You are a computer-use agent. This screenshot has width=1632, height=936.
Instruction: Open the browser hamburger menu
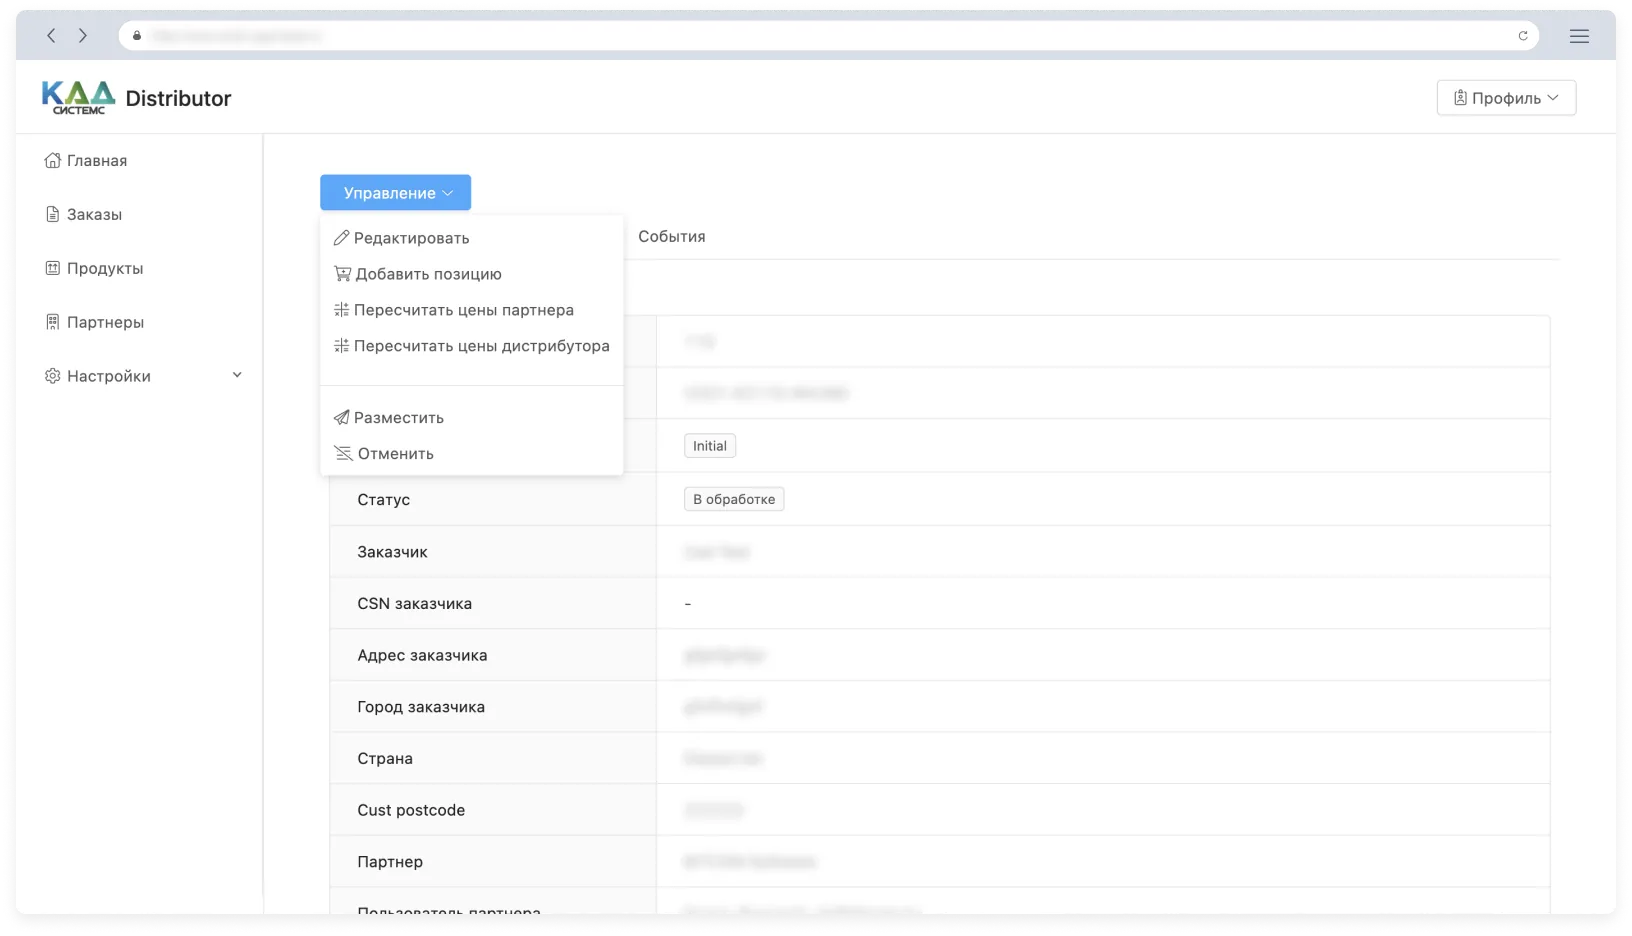1579,36
